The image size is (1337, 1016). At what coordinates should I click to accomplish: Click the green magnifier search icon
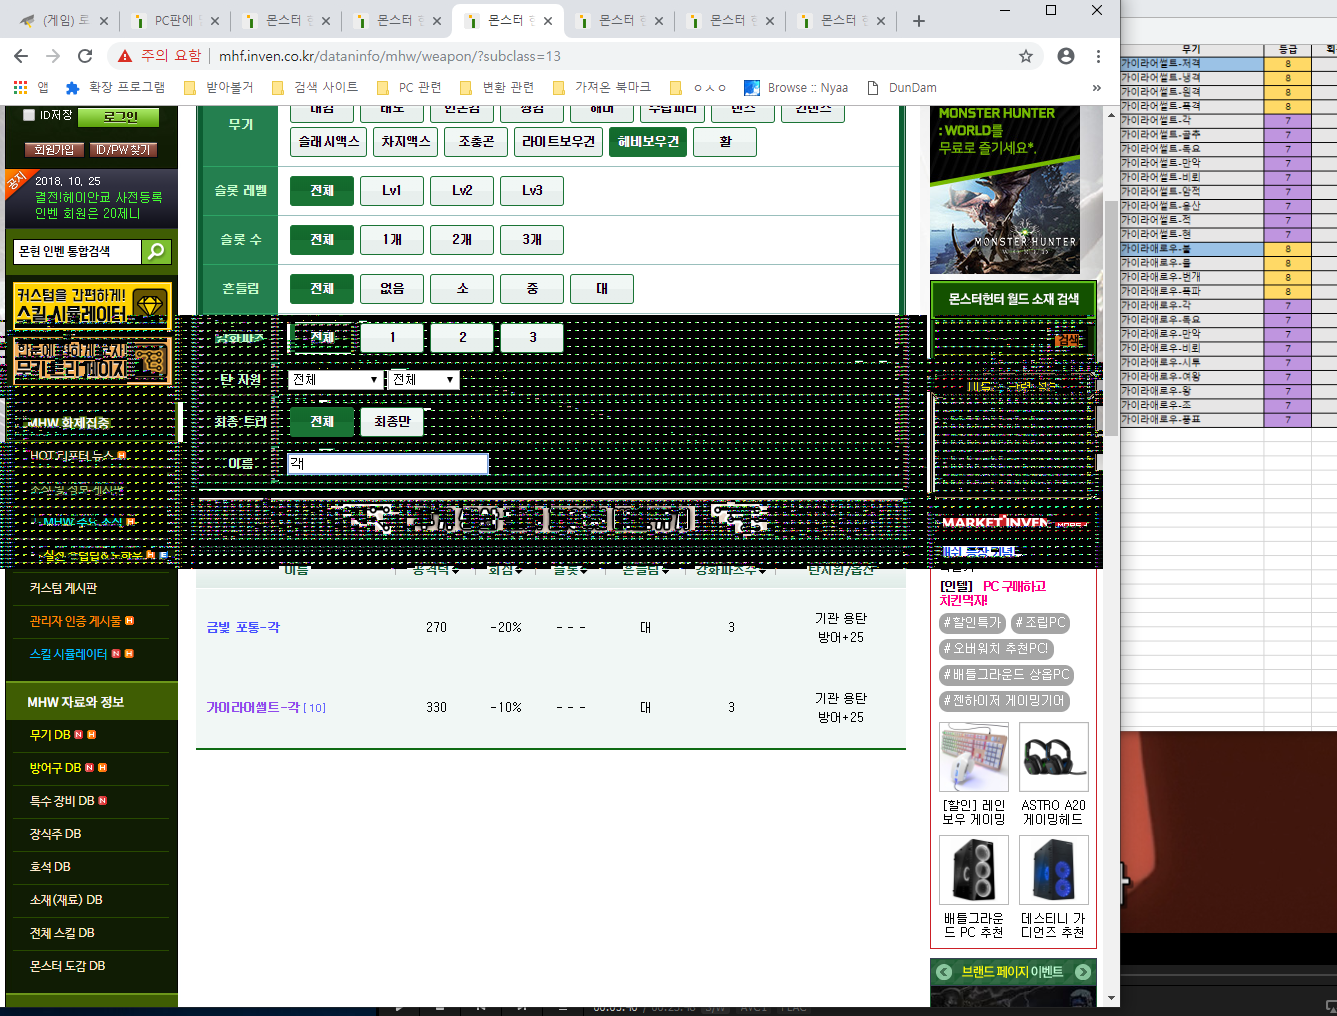click(156, 252)
